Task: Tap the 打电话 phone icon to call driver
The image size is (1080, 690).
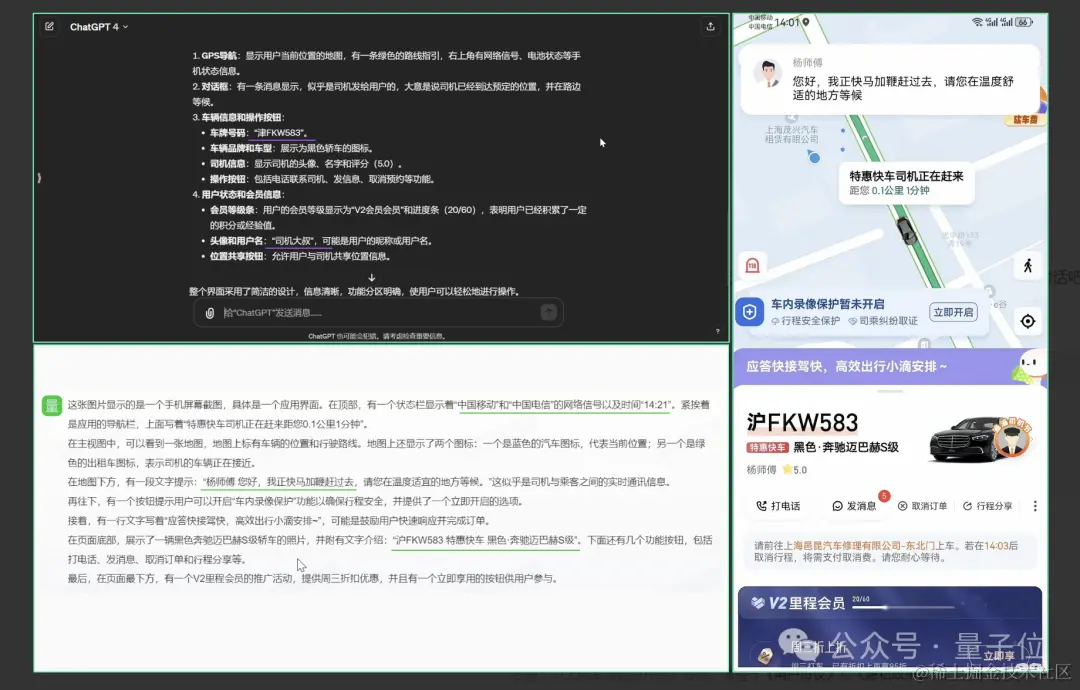Action: (x=761, y=505)
